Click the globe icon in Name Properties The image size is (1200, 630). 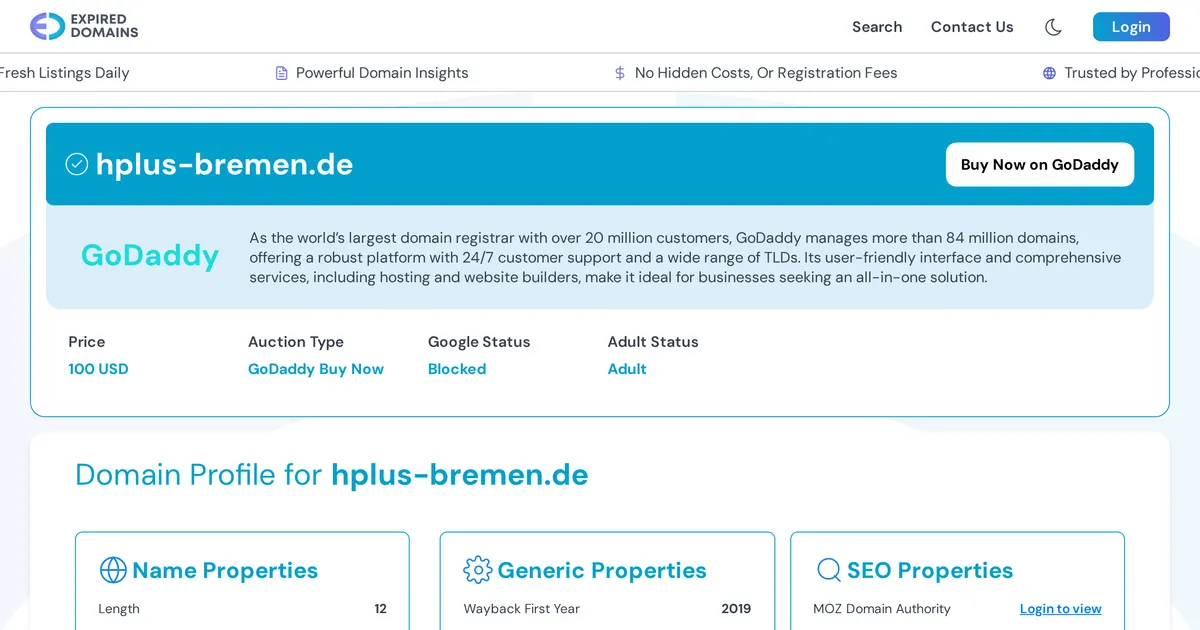point(113,570)
